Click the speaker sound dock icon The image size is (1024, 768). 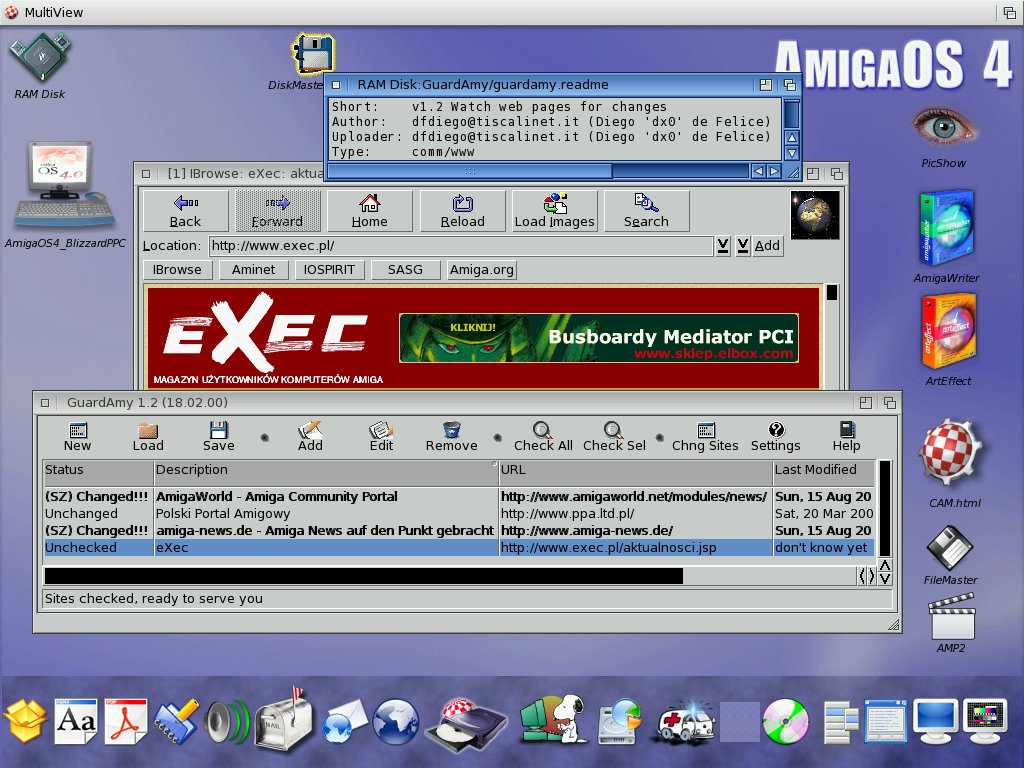pos(225,722)
